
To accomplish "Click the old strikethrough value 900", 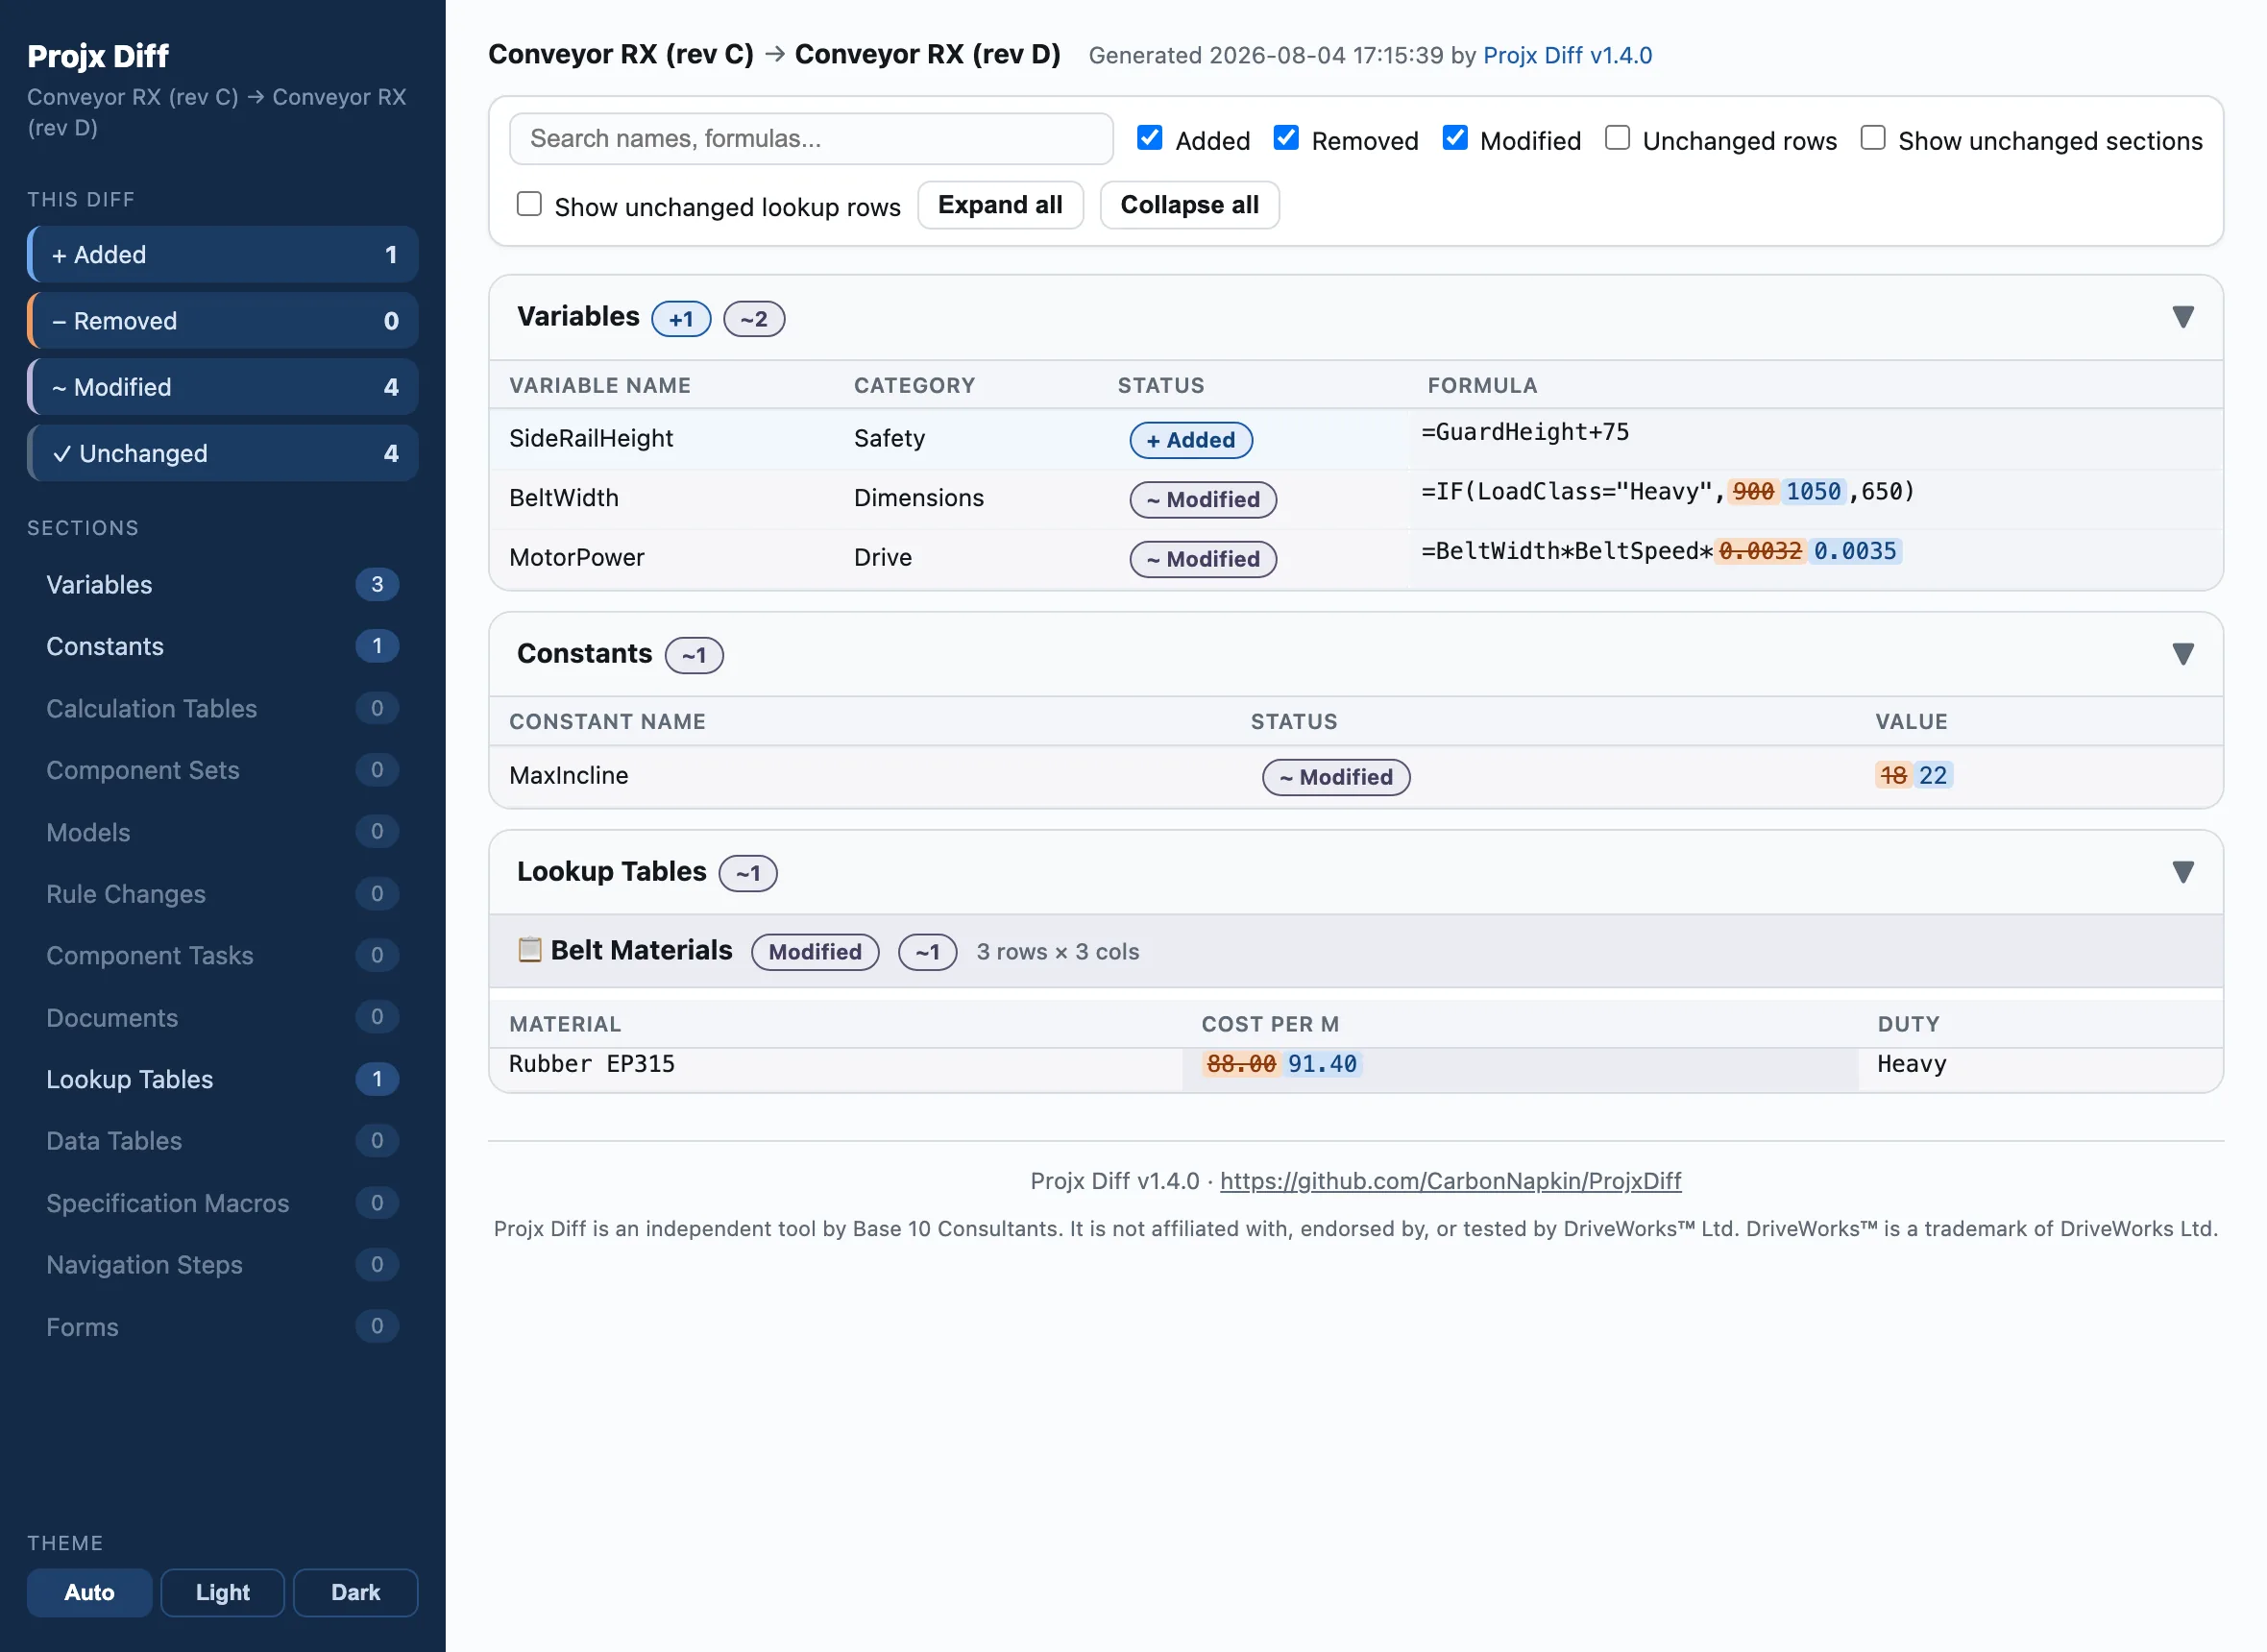I will pos(1752,491).
